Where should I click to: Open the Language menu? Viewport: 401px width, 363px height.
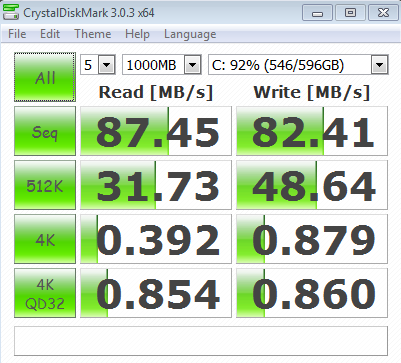coord(190,34)
